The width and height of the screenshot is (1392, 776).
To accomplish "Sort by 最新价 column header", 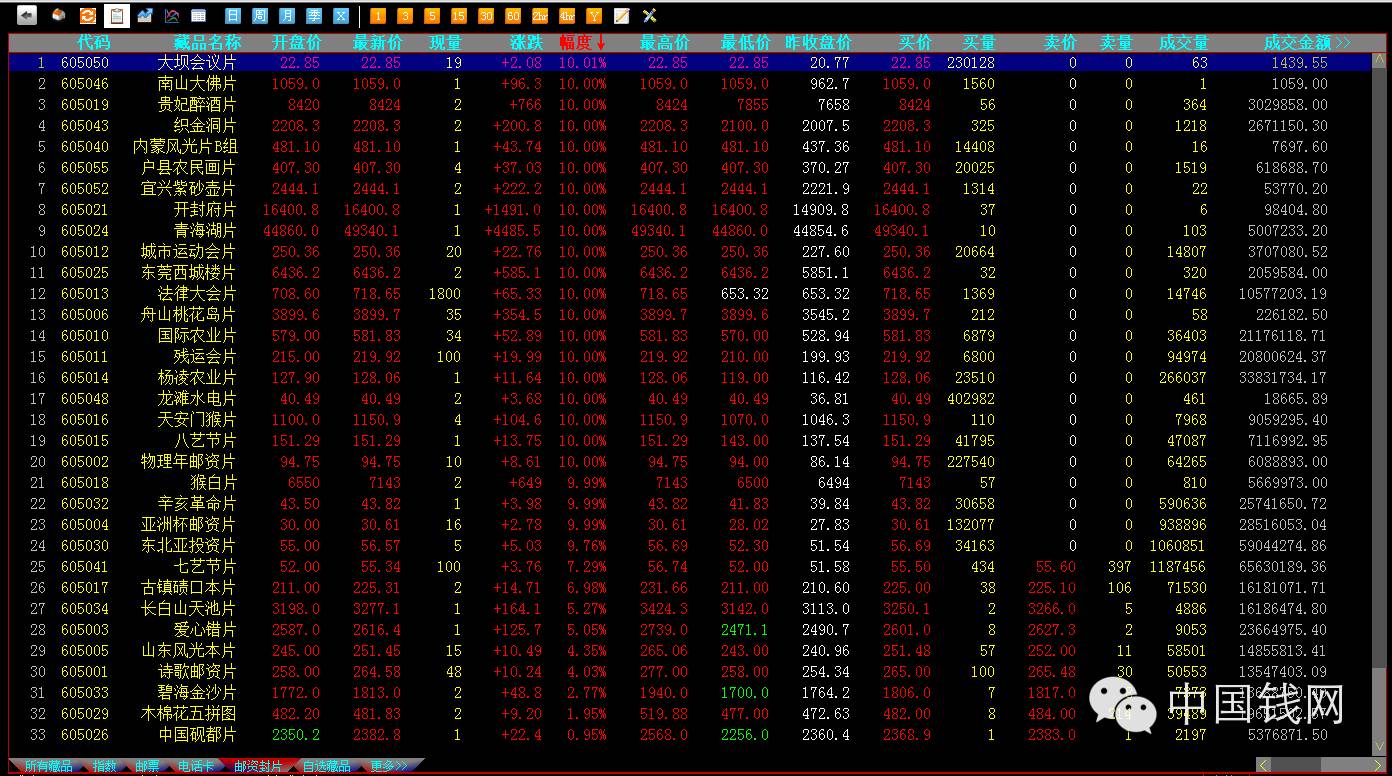I will click(x=377, y=43).
